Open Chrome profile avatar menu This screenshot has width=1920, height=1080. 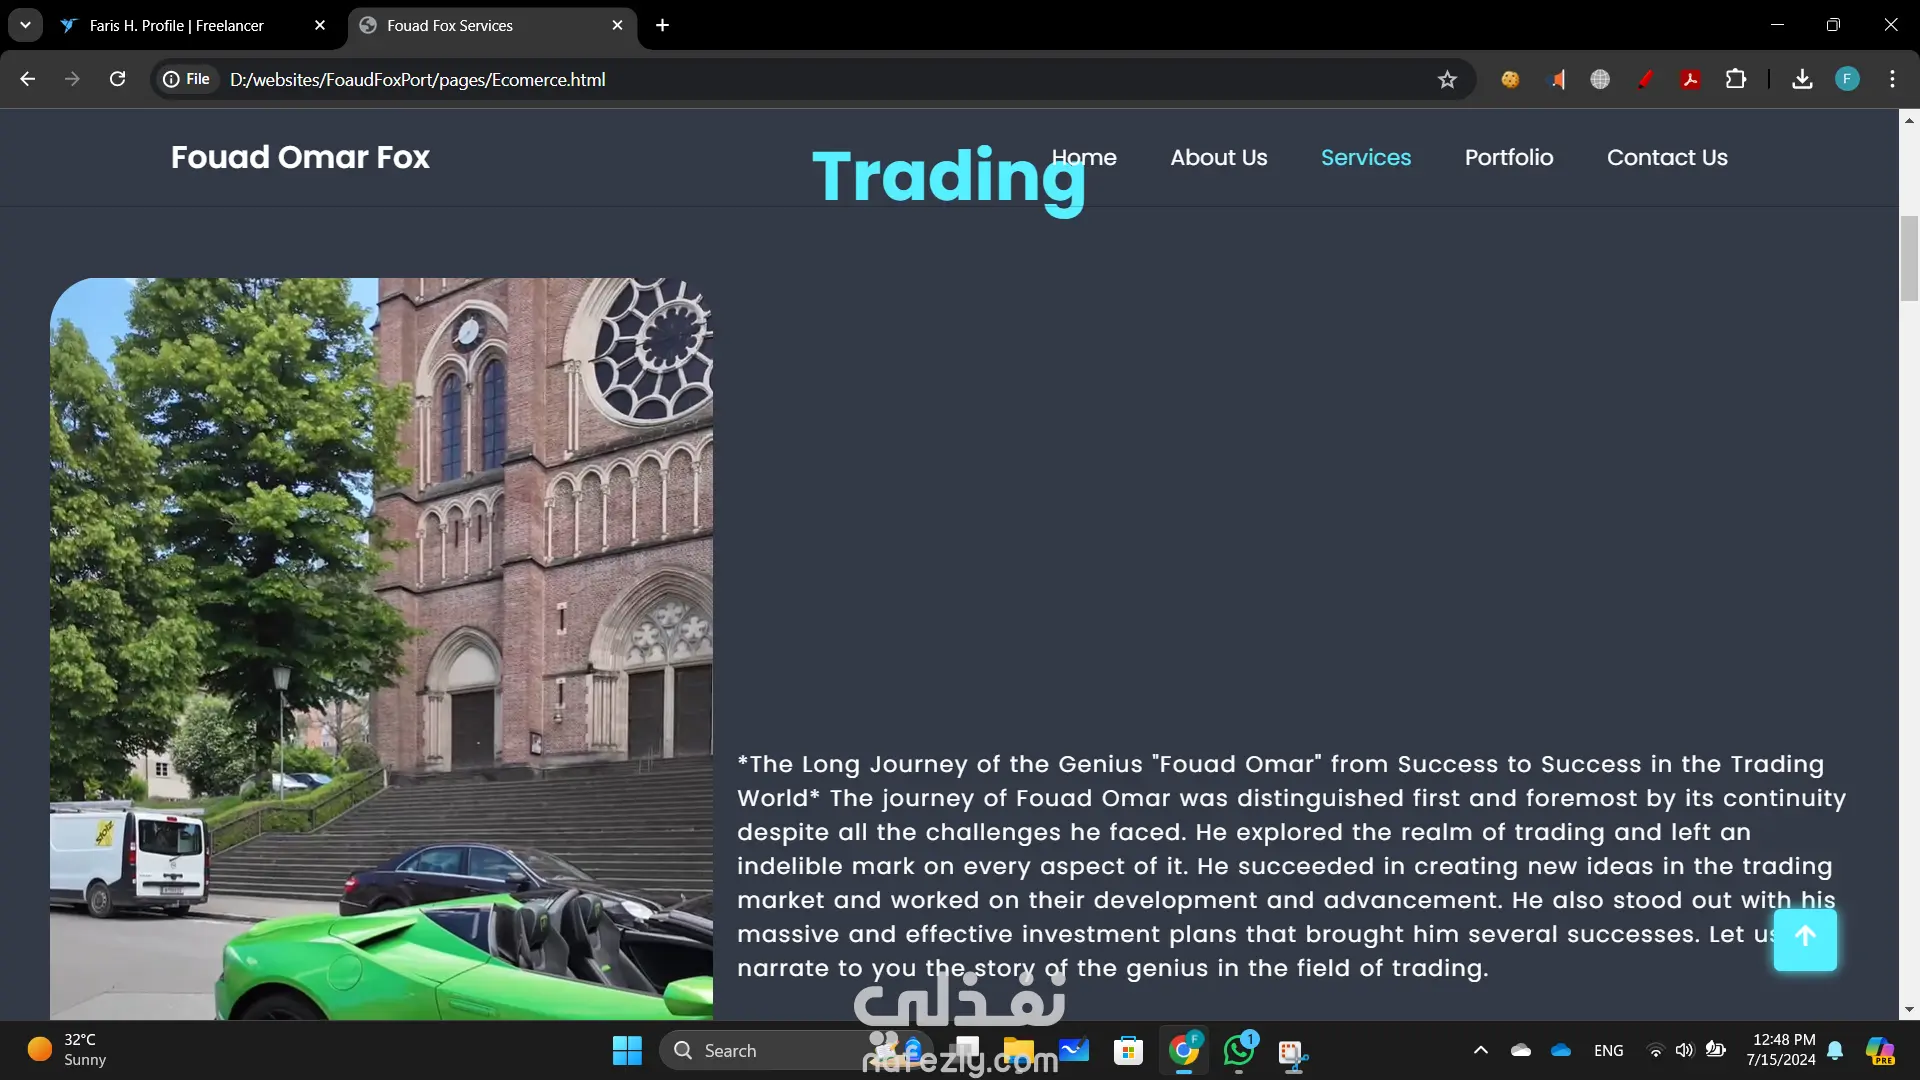point(1847,79)
